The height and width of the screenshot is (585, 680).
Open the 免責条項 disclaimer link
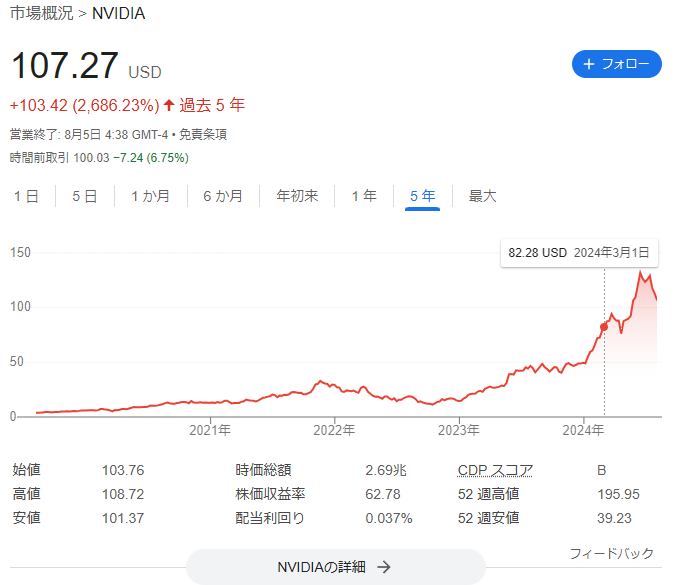coord(203,134)
